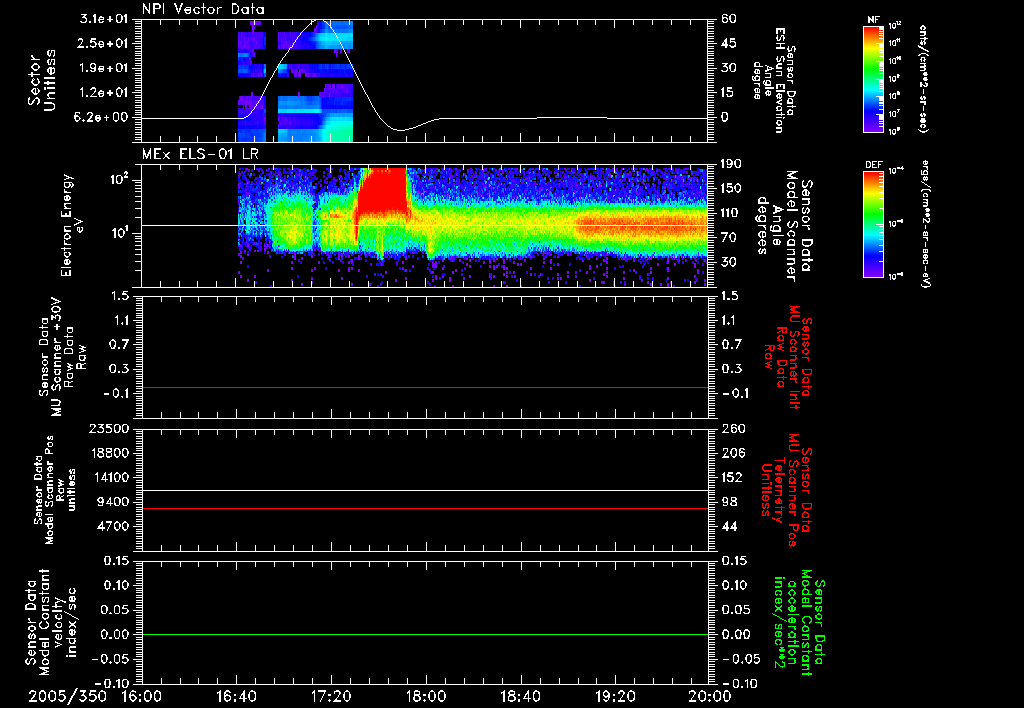Click the 152 telemetry tick label
Screen dimensions: 1024x708
click(x=732, y=477)
